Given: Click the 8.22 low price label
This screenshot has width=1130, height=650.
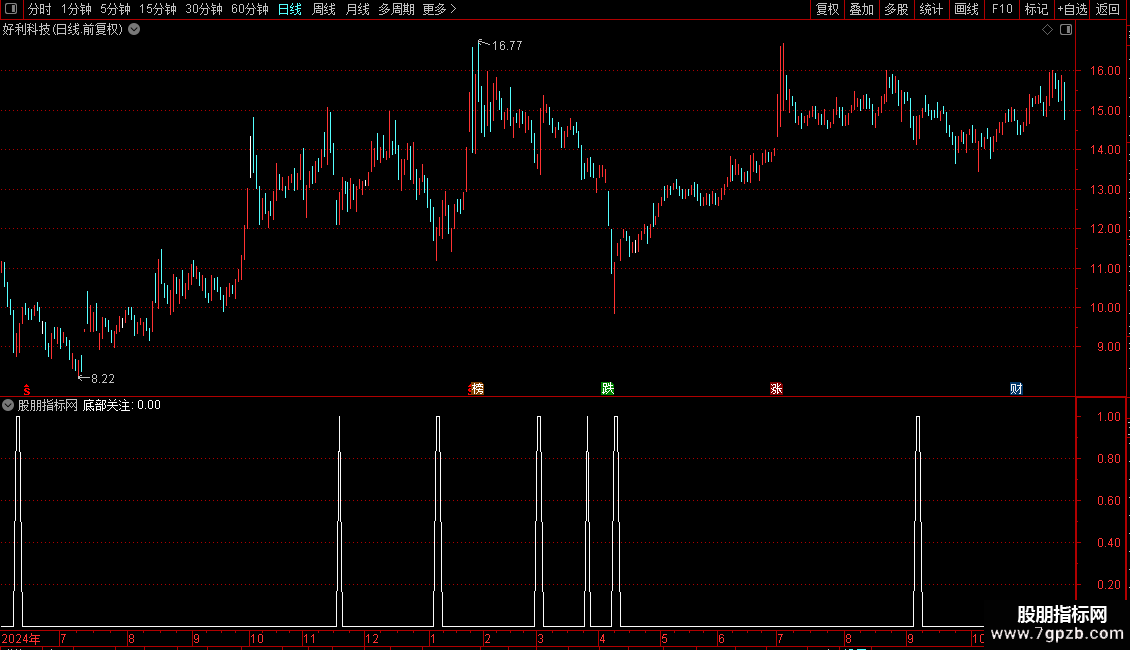Looking at the screenshot, I should click(x=103, y=378).
